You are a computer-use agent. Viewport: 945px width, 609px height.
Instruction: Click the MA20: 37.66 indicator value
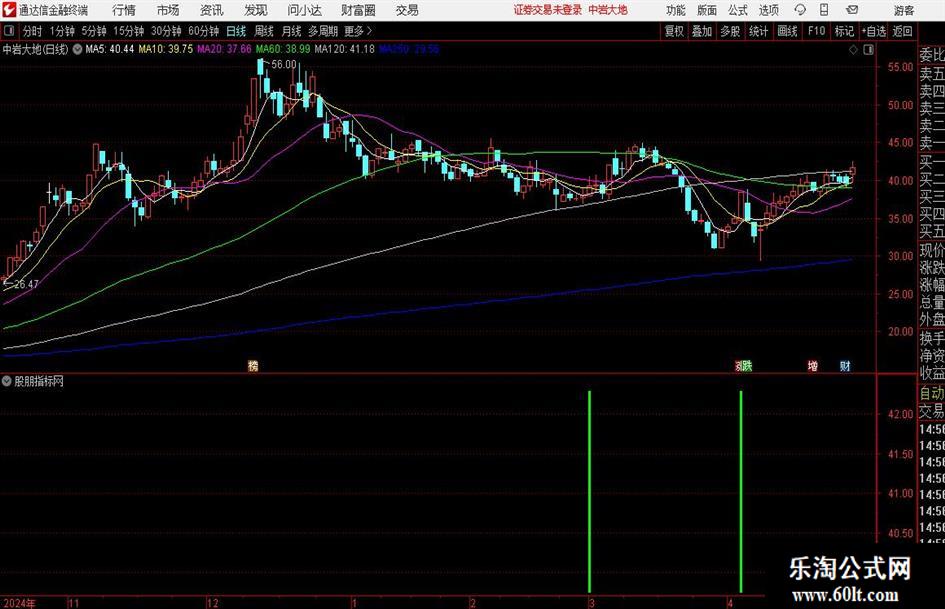click(x=224, y=49)
